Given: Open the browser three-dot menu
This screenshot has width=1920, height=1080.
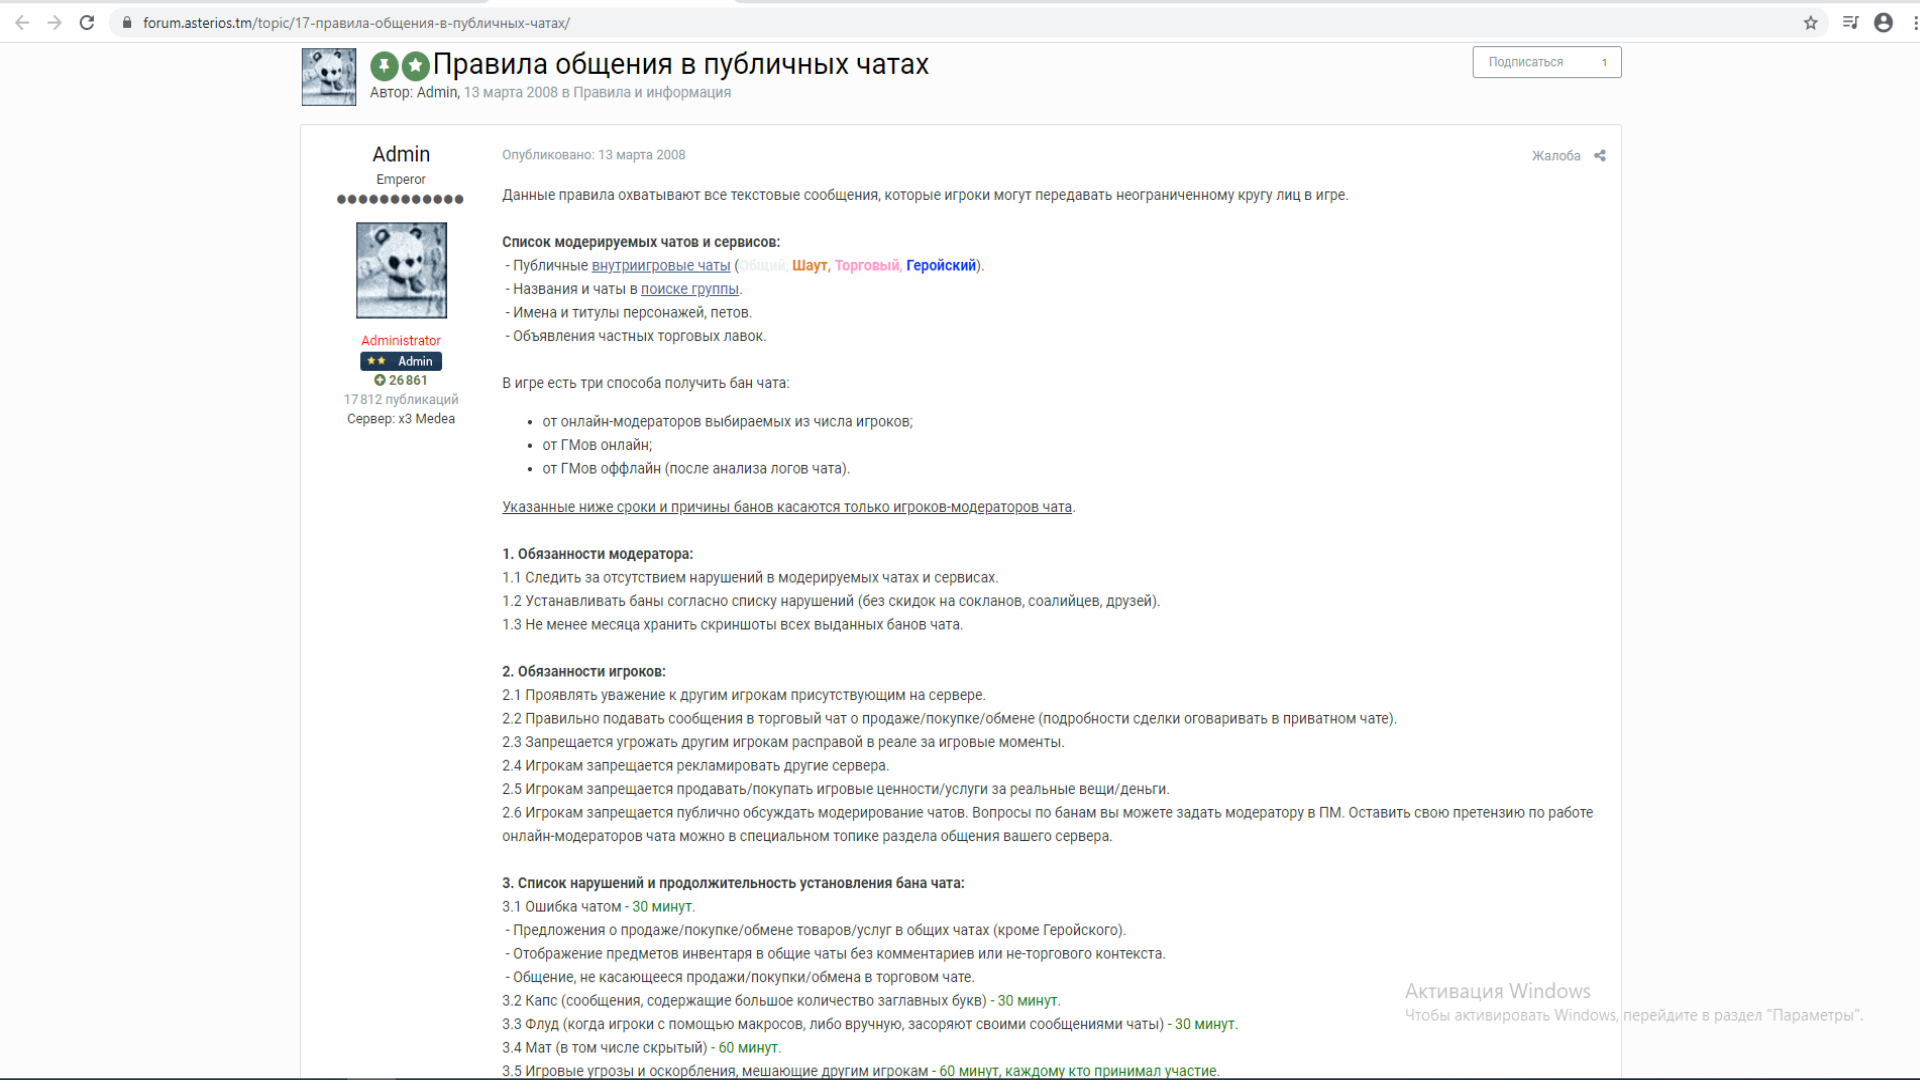Looking at the screenshot, I should point(1914,22).
